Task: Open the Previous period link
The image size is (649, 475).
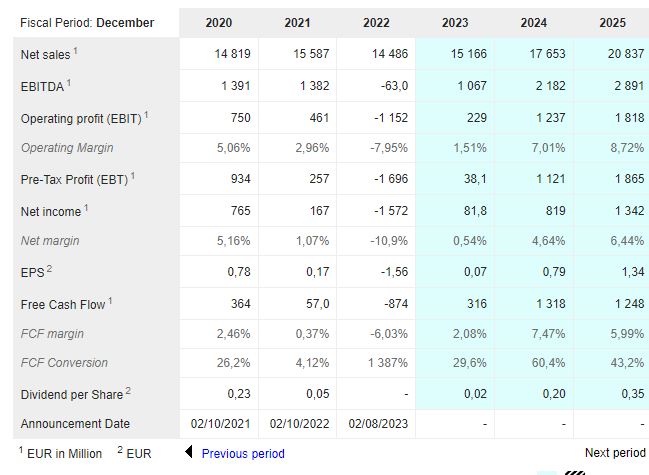Action: (x=243, y=453)
